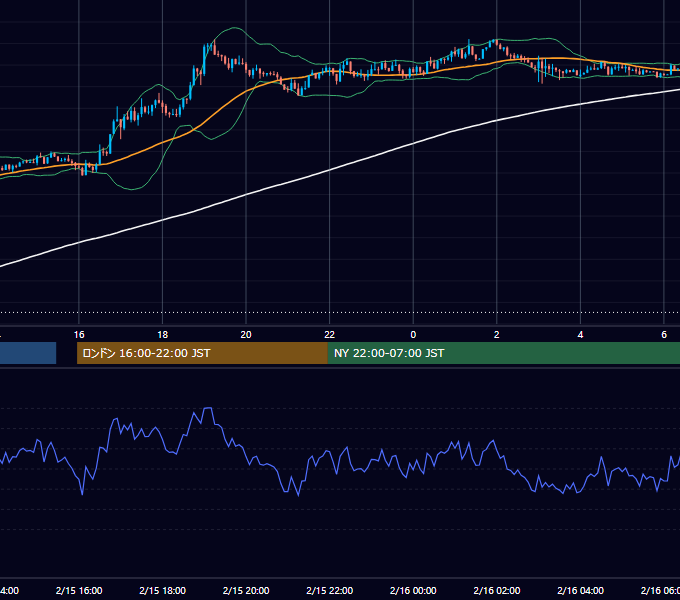Click the 0 hour label on the chart axis

tap(413, 335)
